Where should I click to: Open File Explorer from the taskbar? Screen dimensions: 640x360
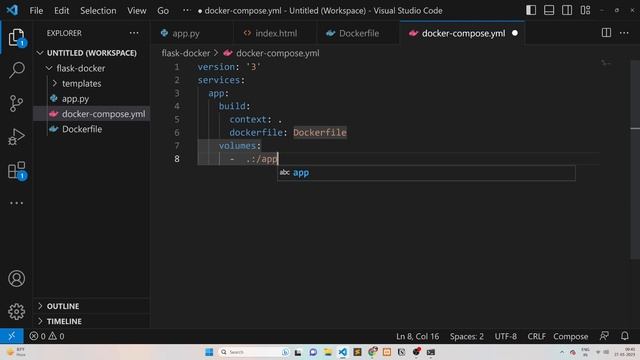point(328,352)
